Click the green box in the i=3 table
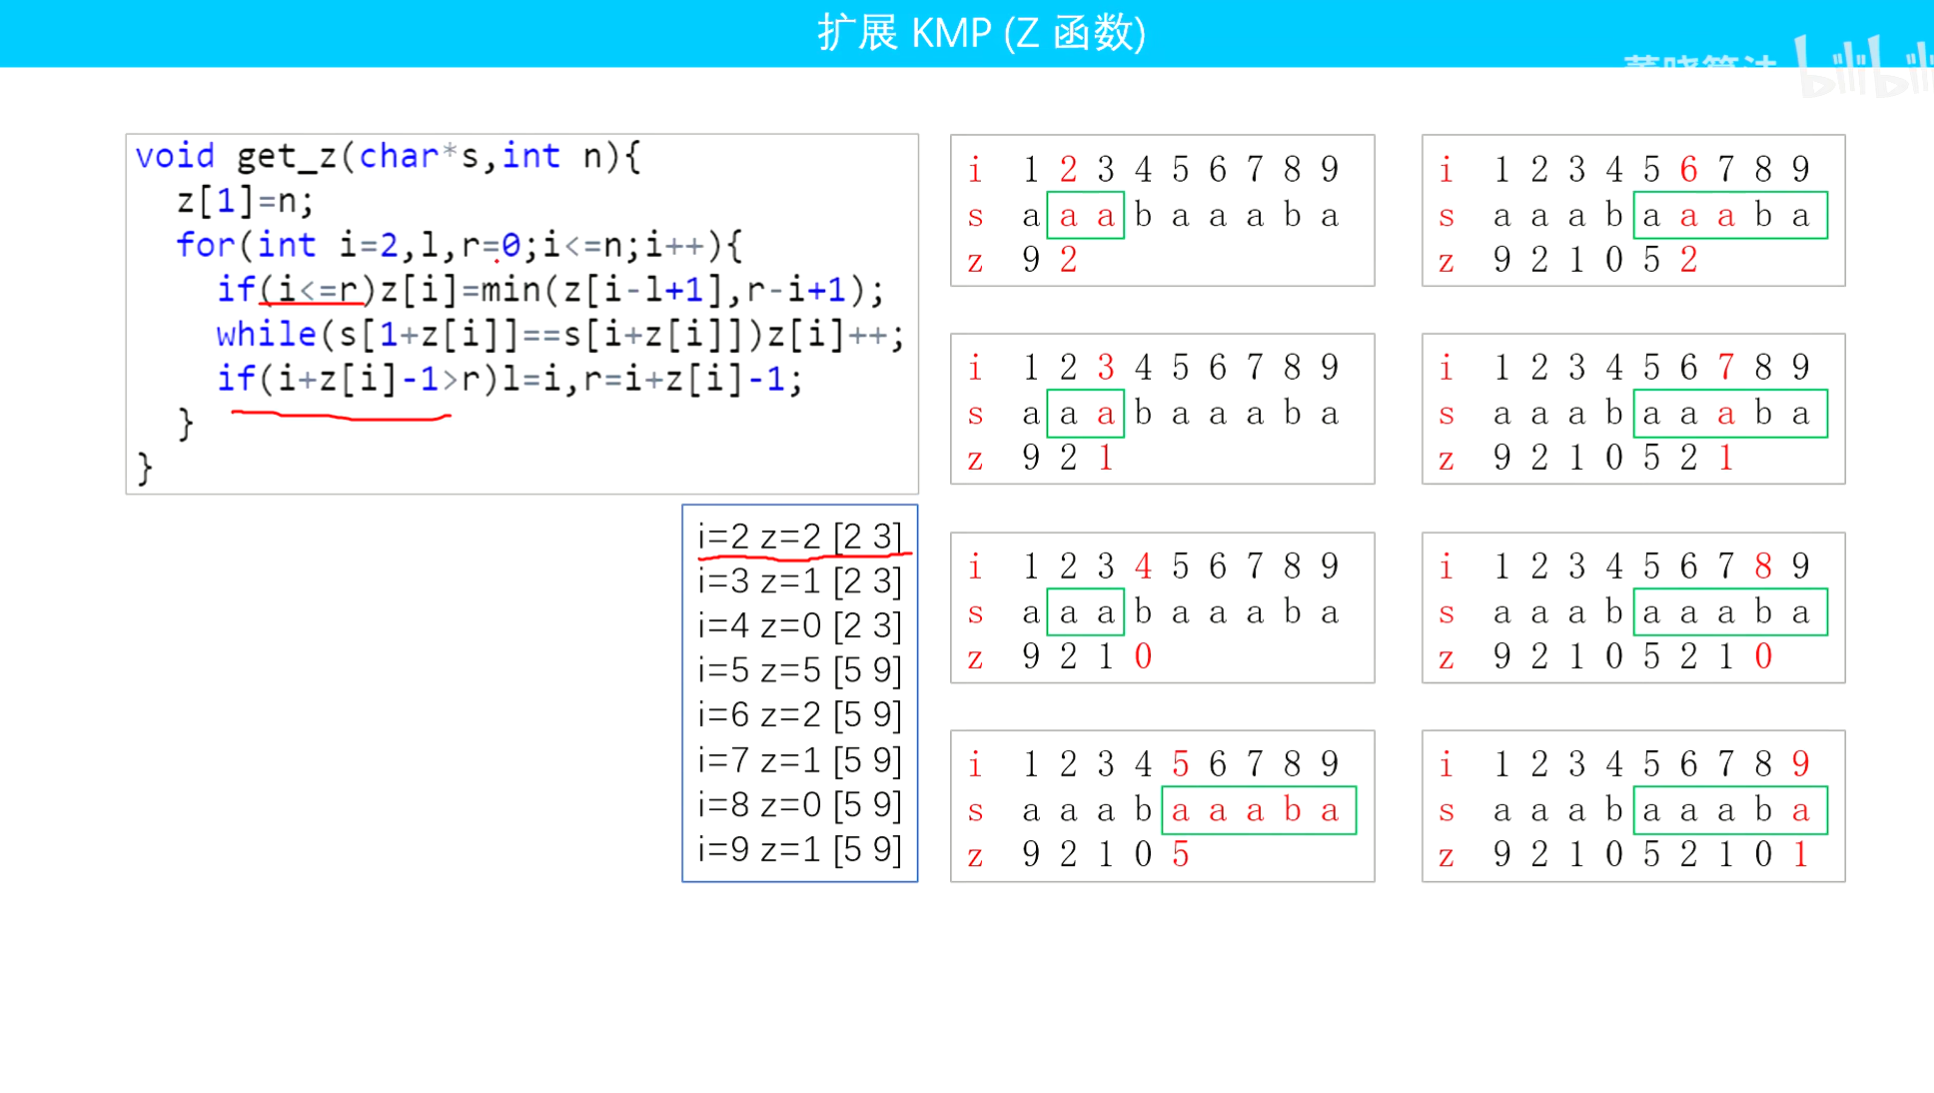The width and height of the screenshot is (1934, 1093). coord(1086,413)
